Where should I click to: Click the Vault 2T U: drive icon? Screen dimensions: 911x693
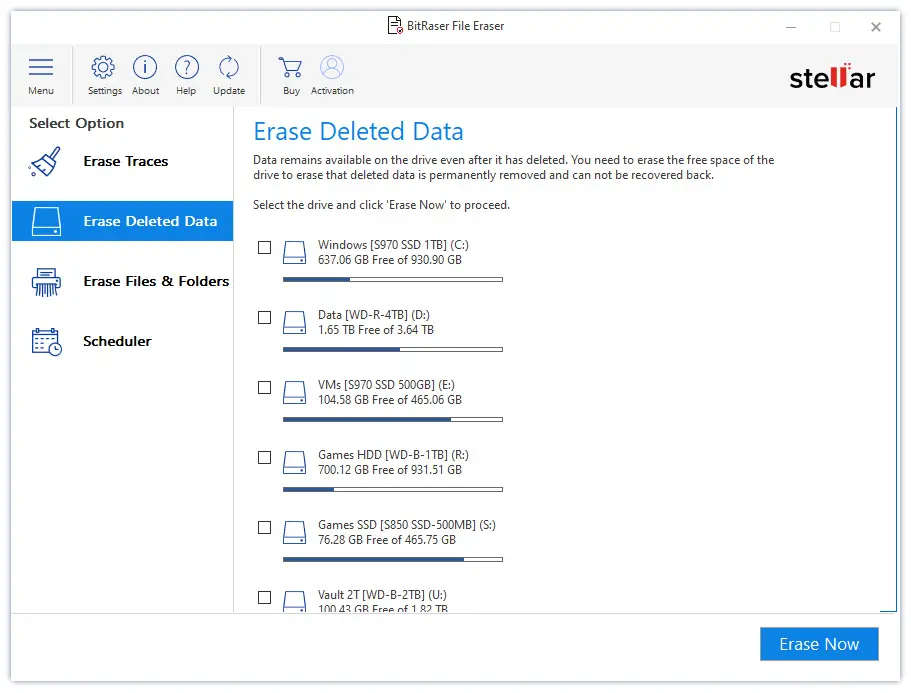point(295,601)
